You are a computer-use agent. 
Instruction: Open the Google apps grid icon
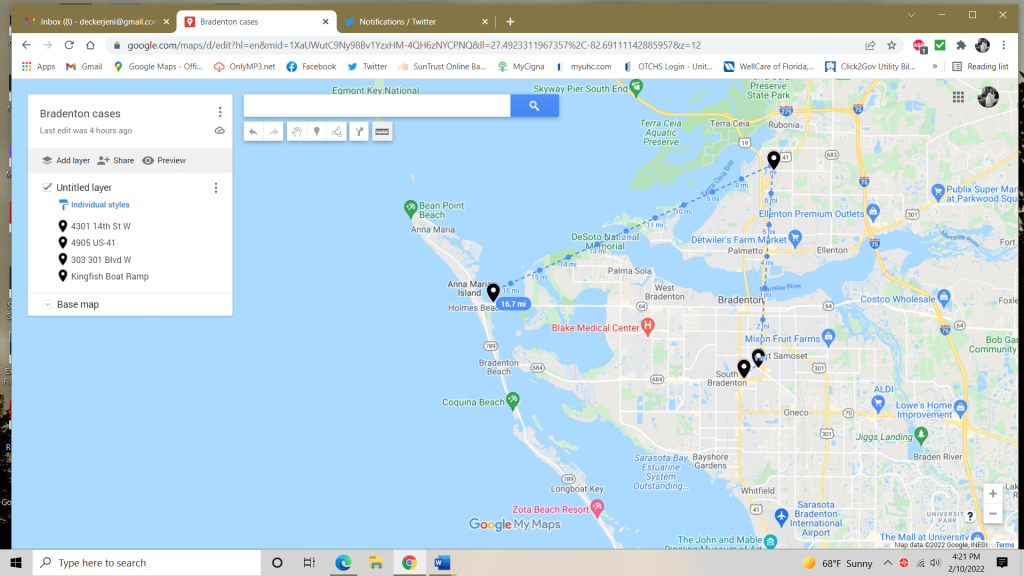(x=958, y=97)
